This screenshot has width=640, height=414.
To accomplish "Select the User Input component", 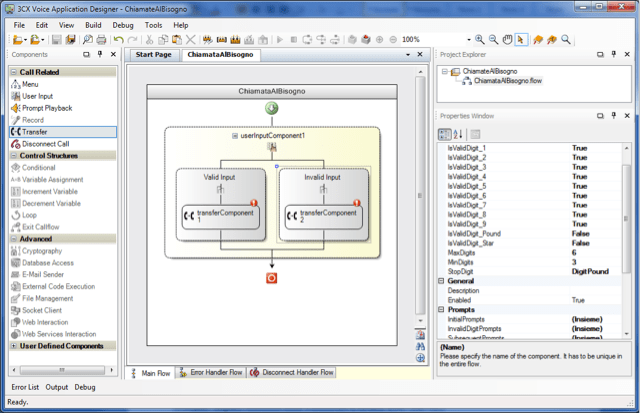I will click(32, 96).
